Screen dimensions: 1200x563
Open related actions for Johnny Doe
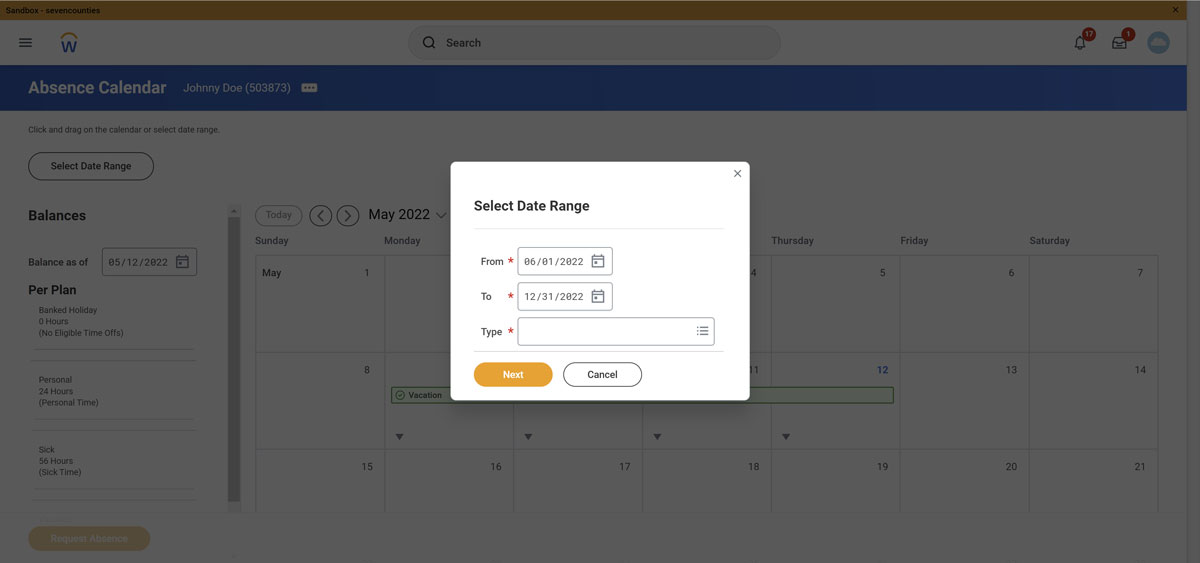pyautogui.click(x=309, y=88)
